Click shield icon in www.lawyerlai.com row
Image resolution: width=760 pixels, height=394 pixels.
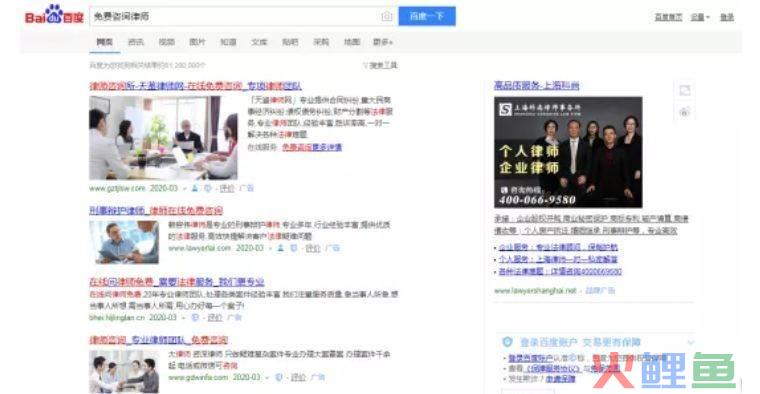coord(293,248)
